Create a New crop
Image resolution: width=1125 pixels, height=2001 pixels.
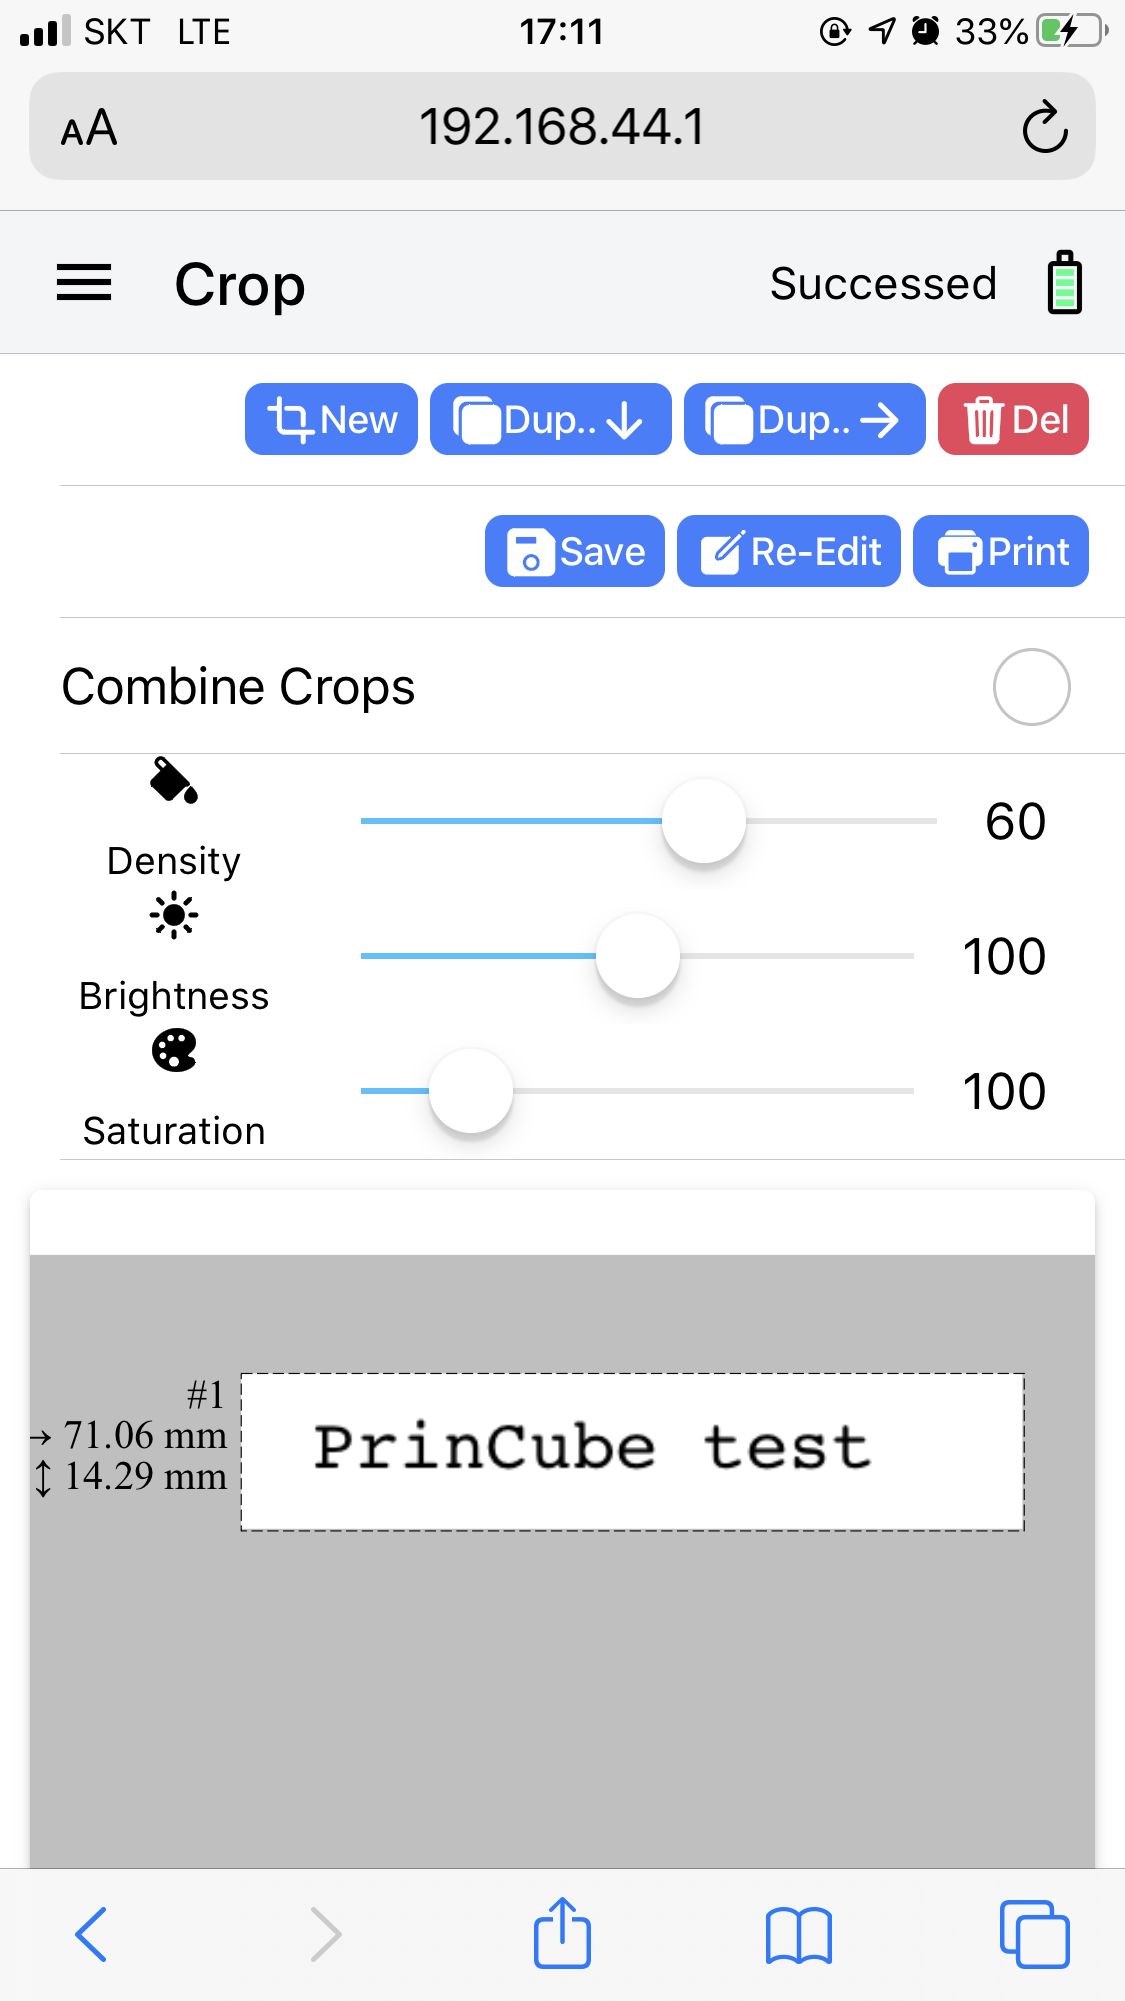[x=331, y=419]
